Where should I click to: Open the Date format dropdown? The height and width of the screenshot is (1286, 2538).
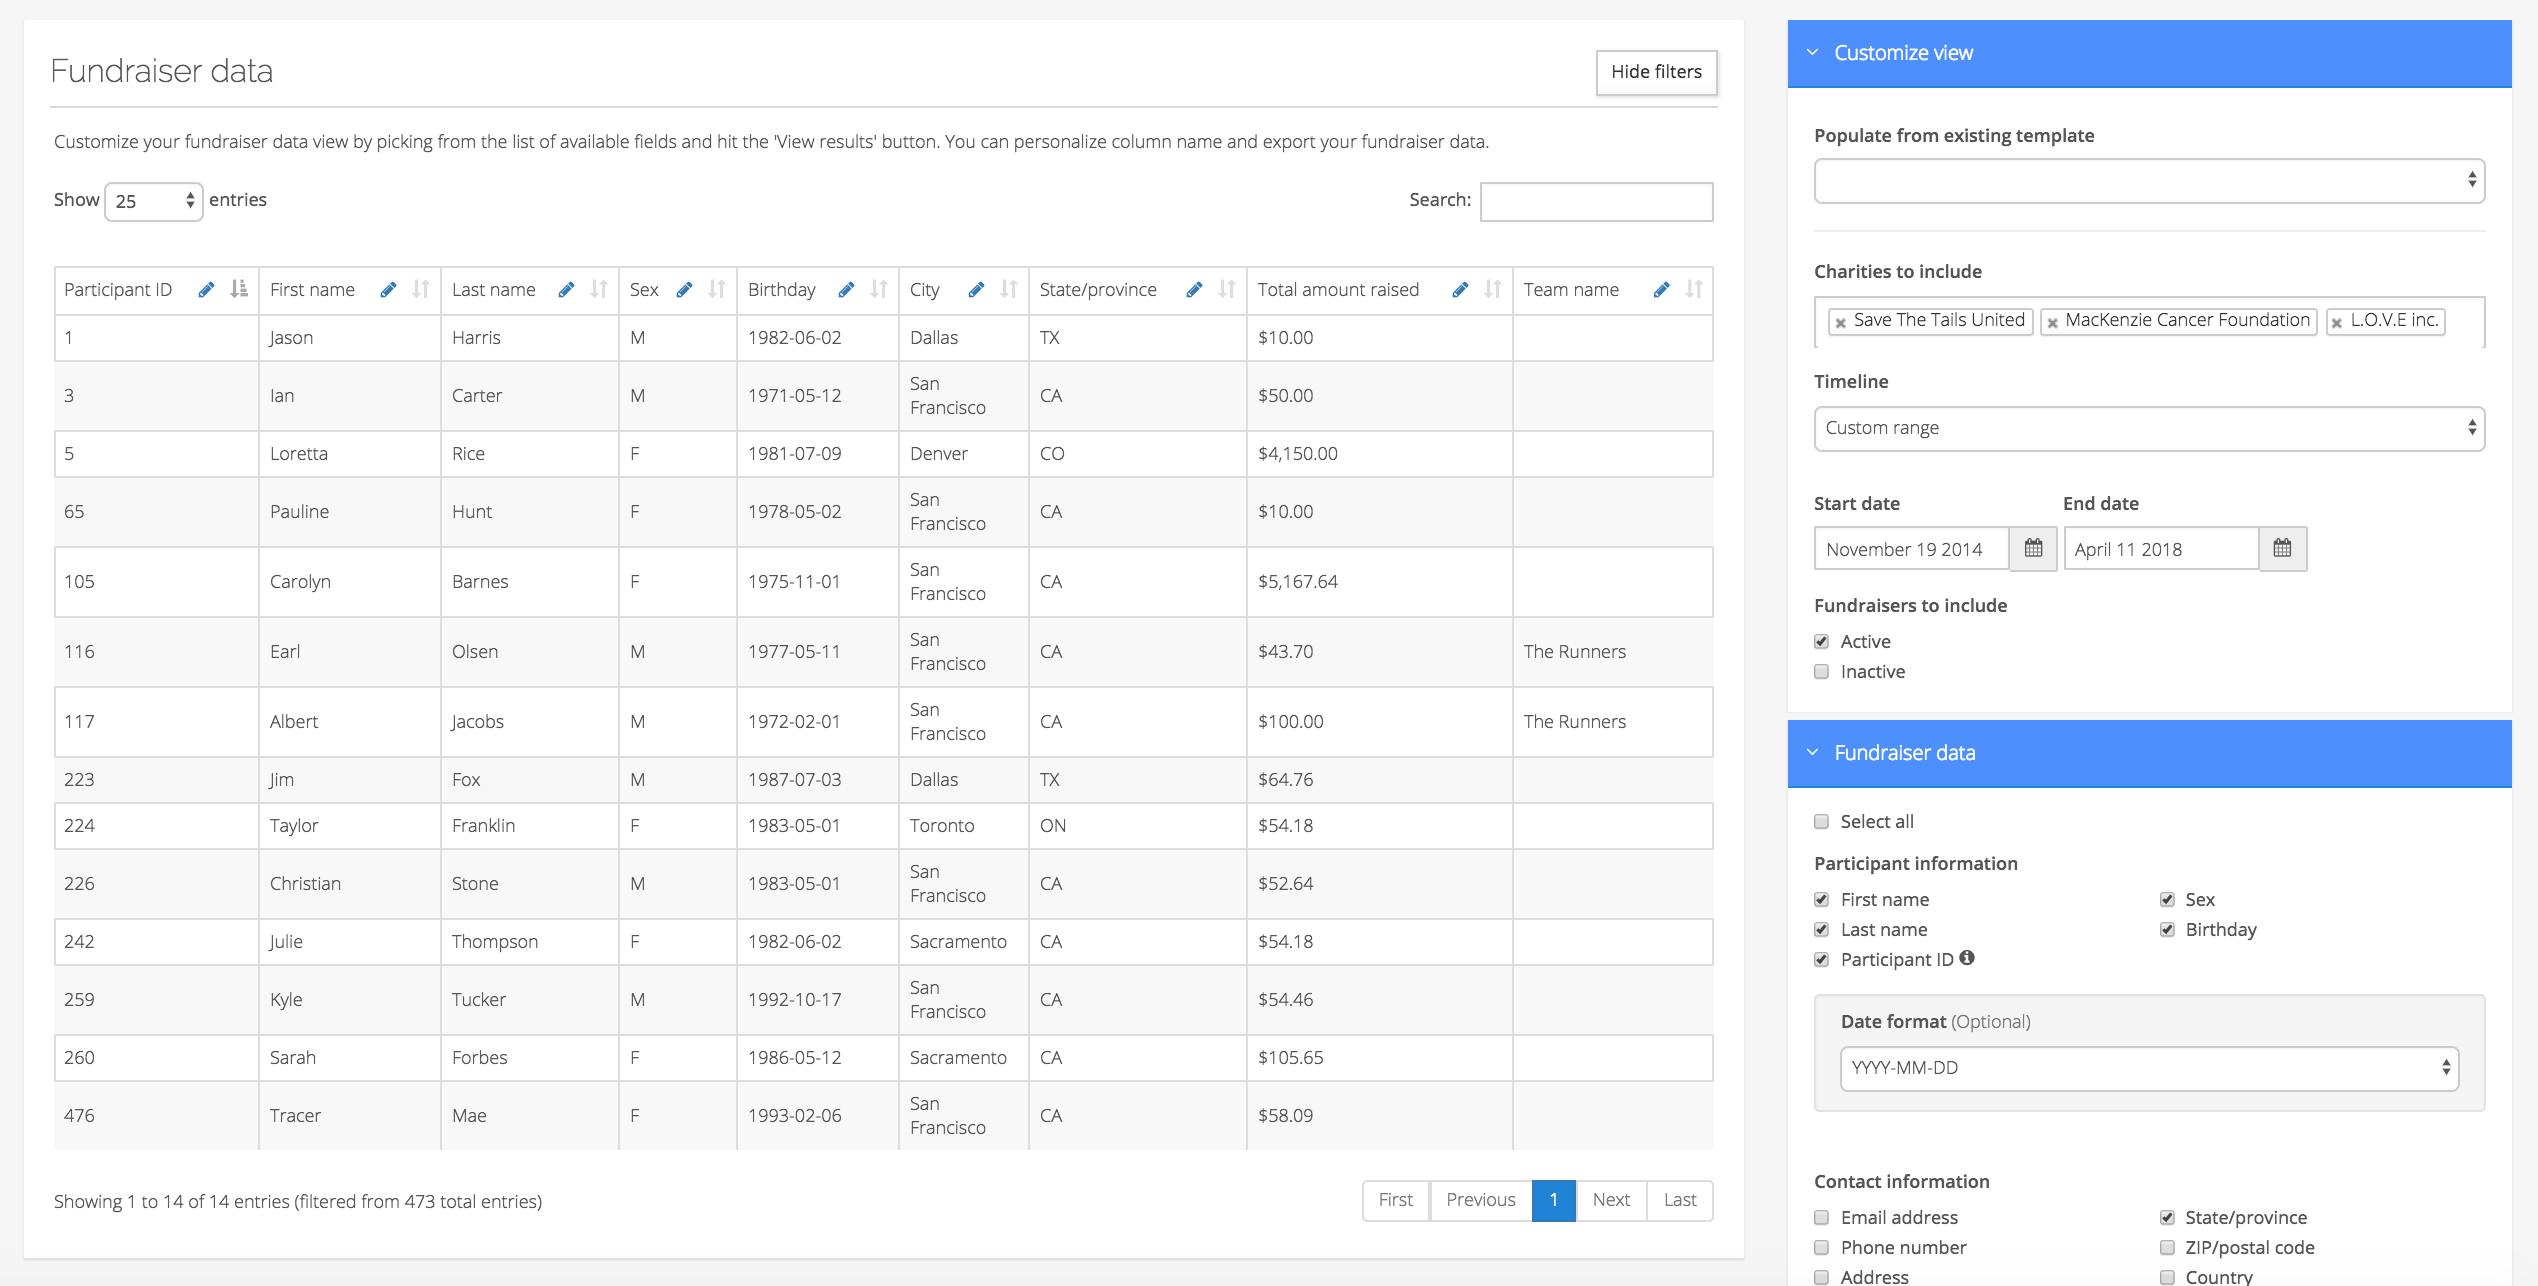click(x=2148, y=1068)
